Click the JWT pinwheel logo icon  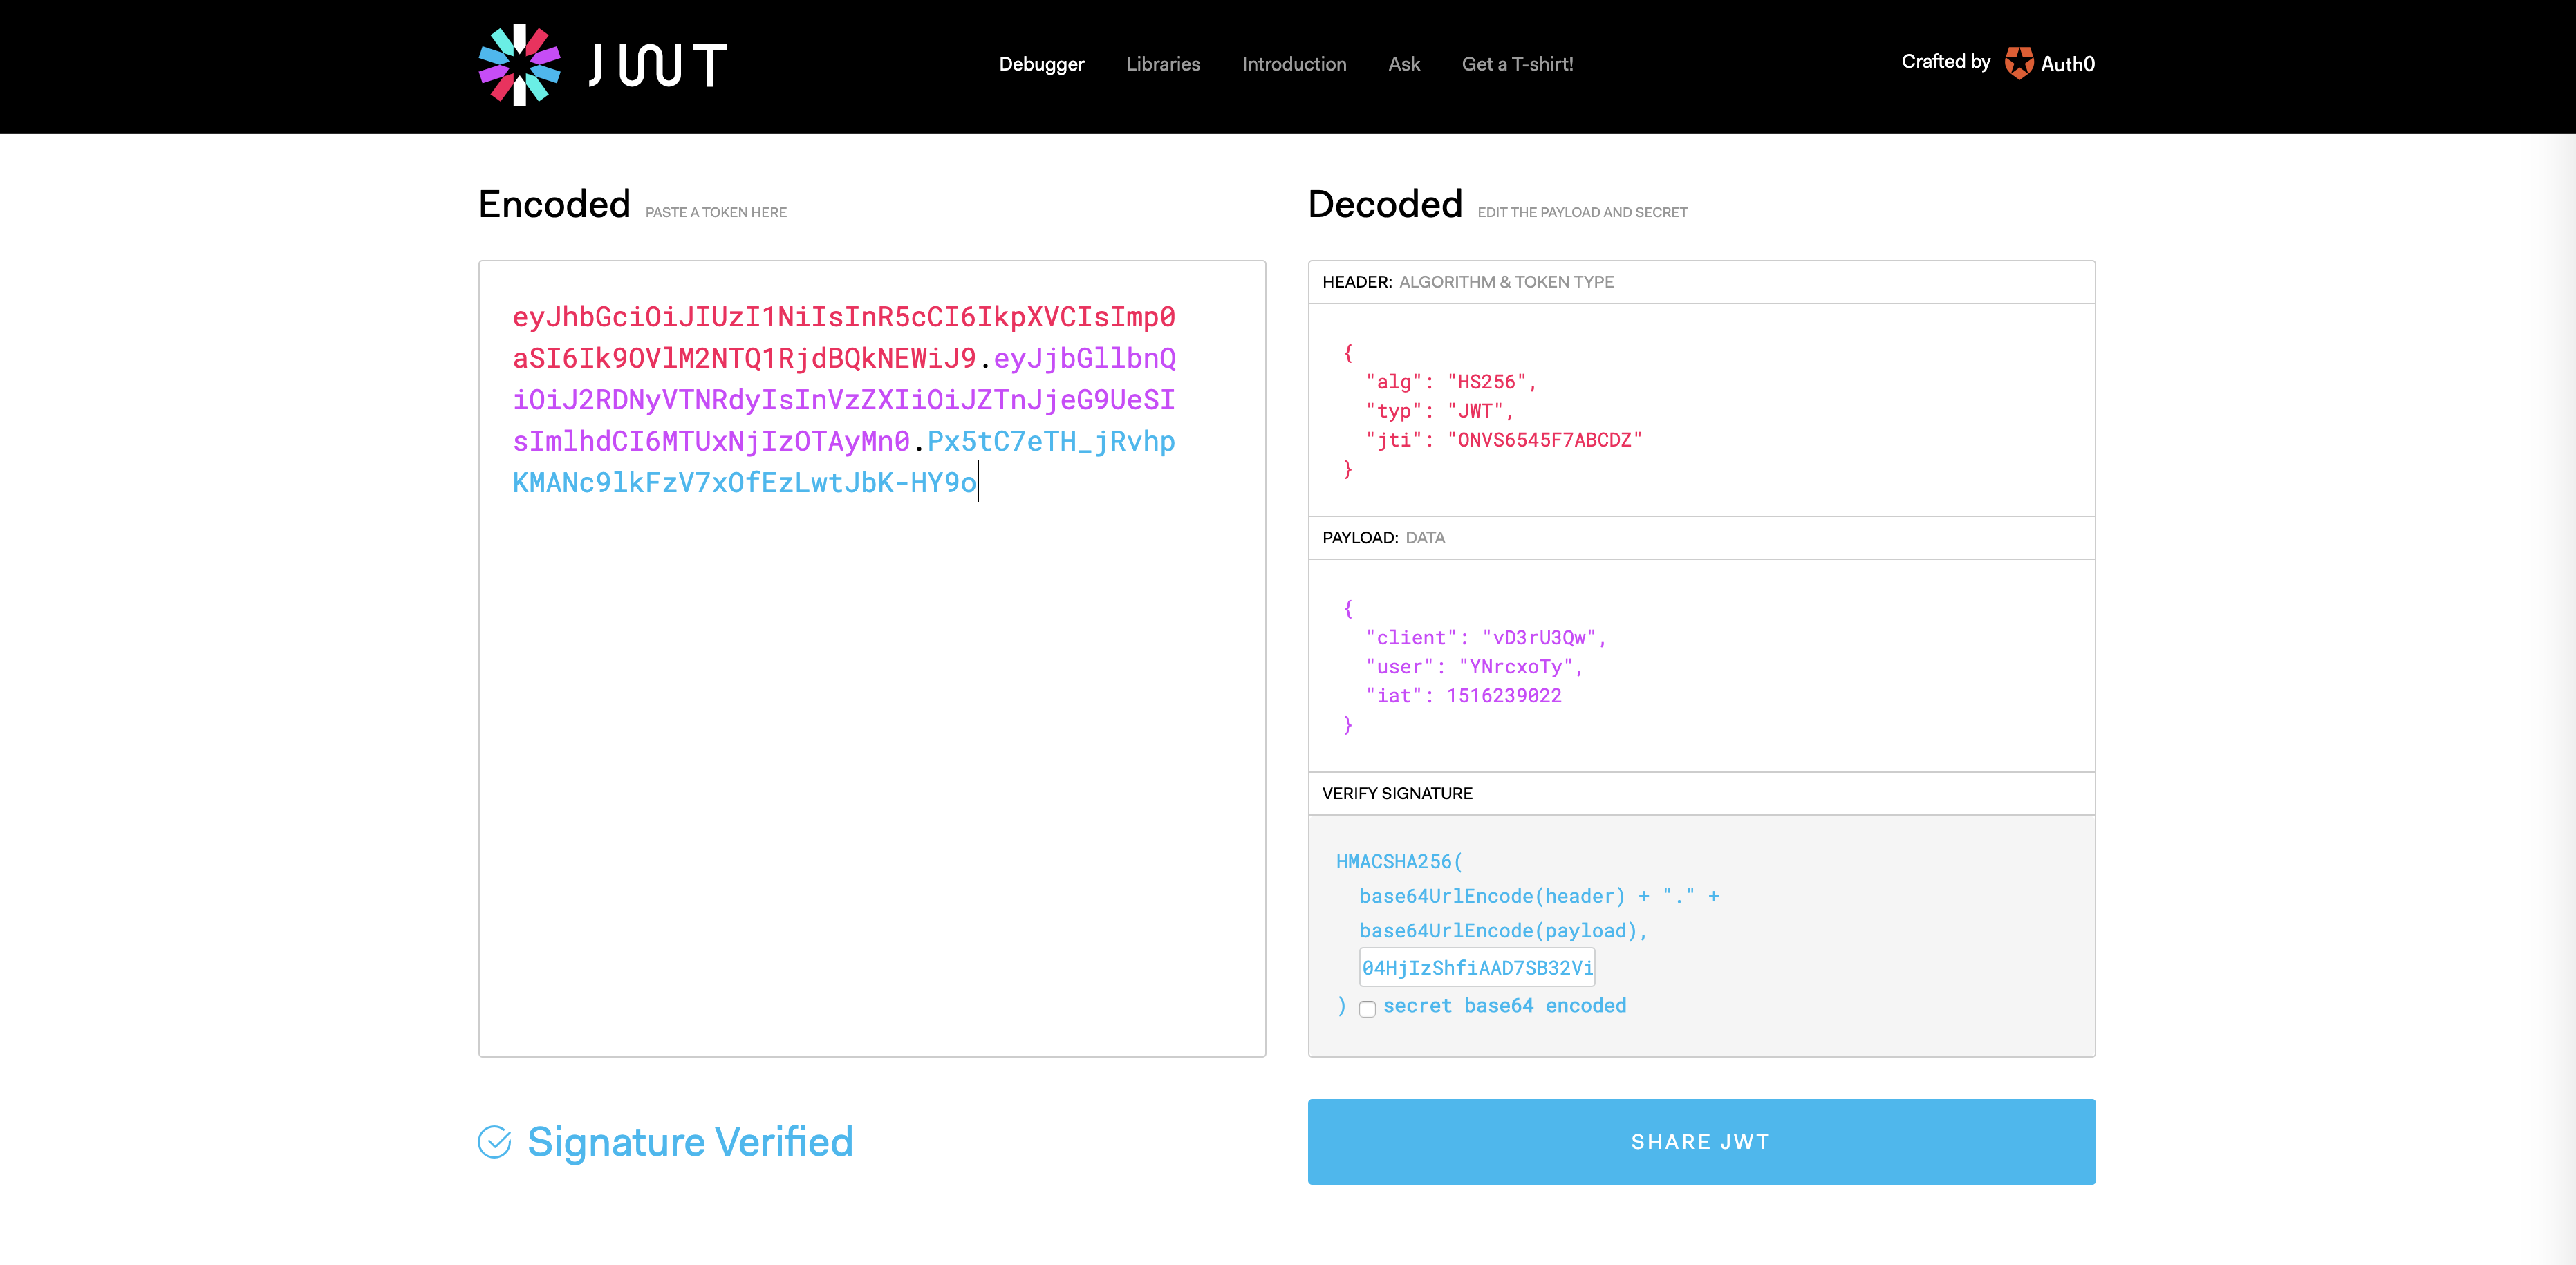tap(519, 65)
